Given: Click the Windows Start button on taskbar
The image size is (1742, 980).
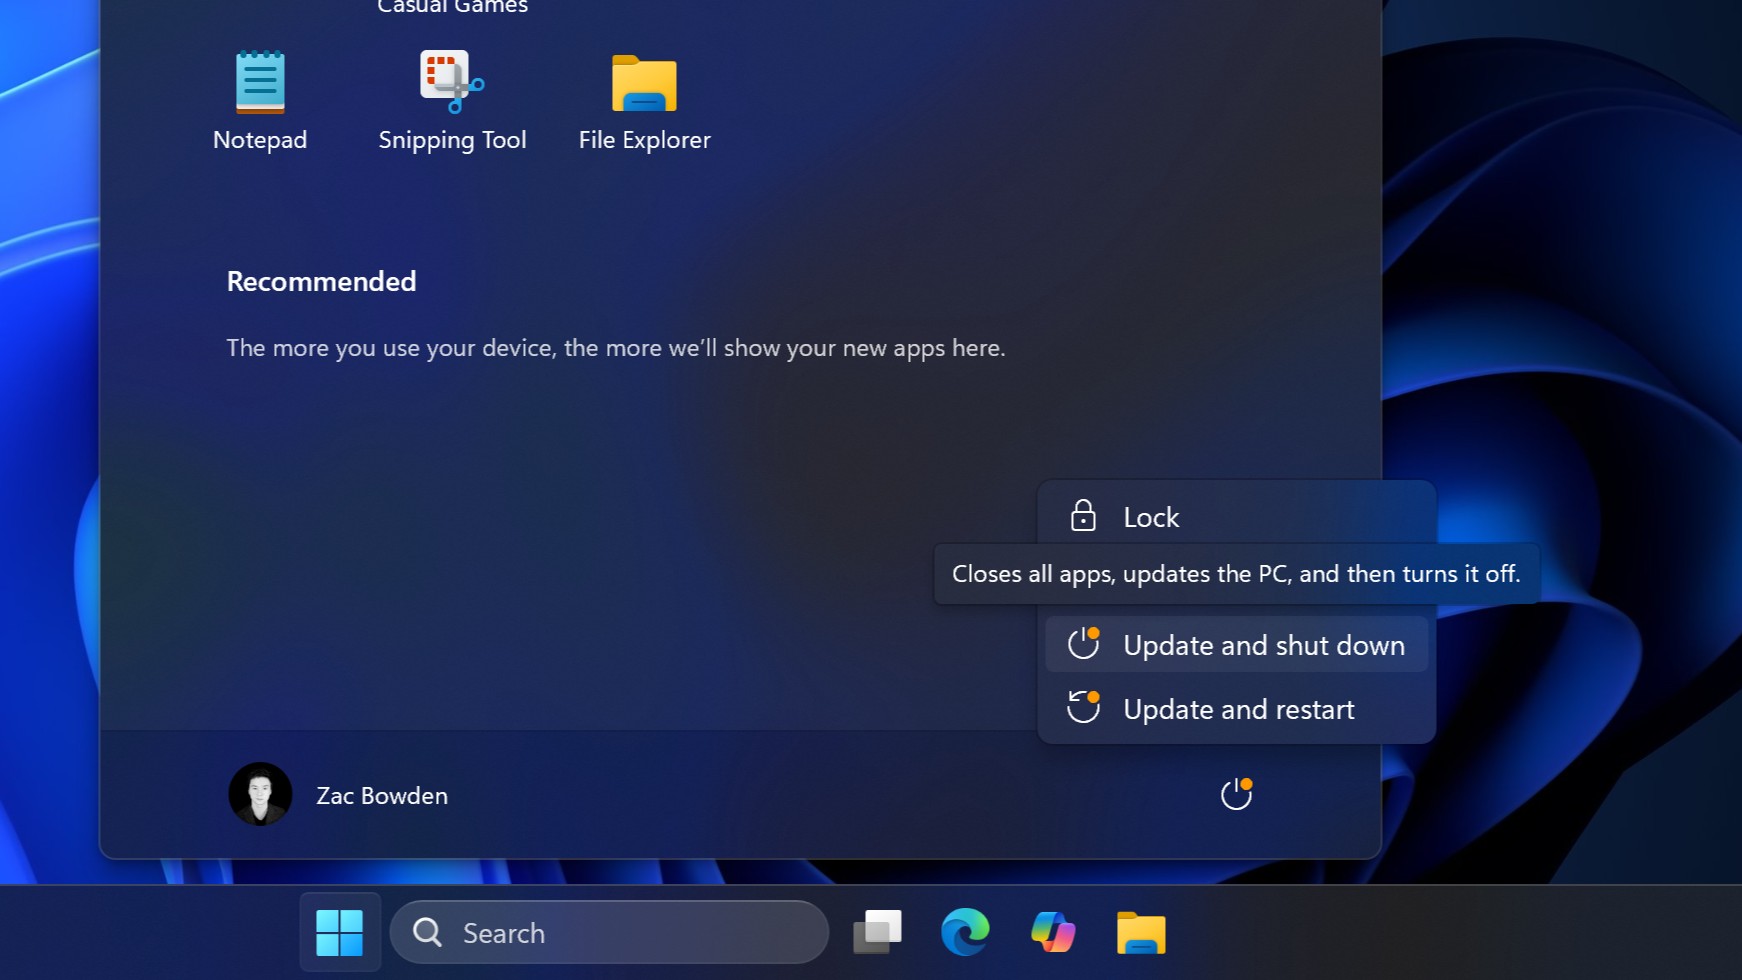Looking at the screenshot, I should tap(340, 932).
